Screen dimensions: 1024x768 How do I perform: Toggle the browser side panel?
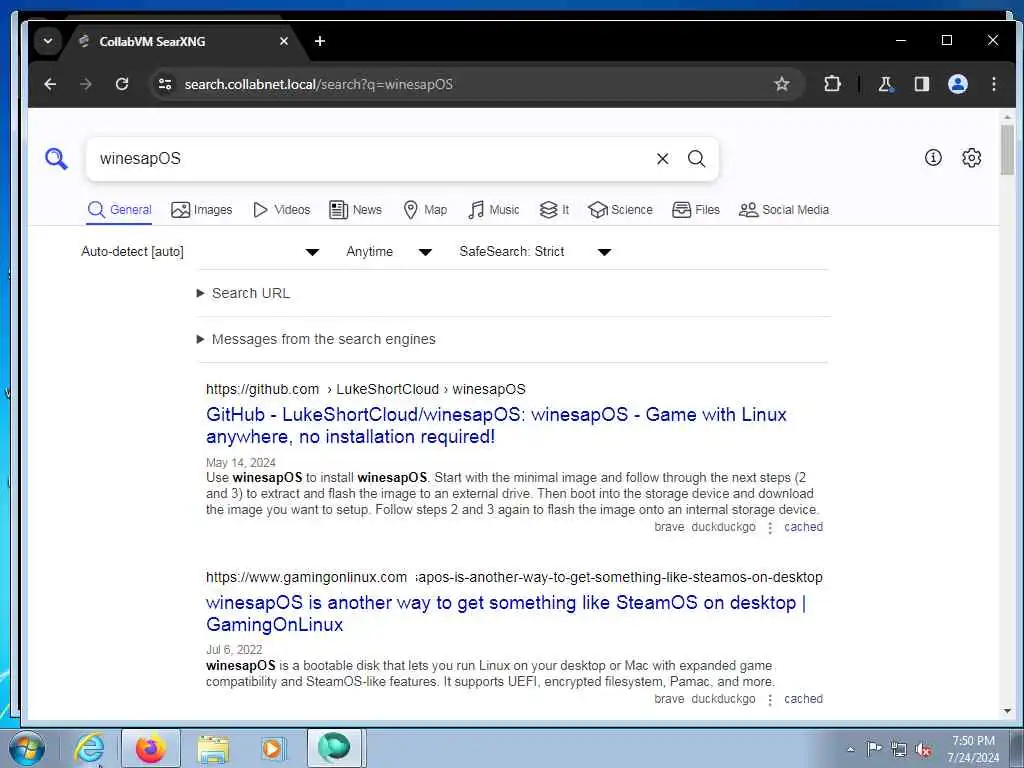(921, 84)
